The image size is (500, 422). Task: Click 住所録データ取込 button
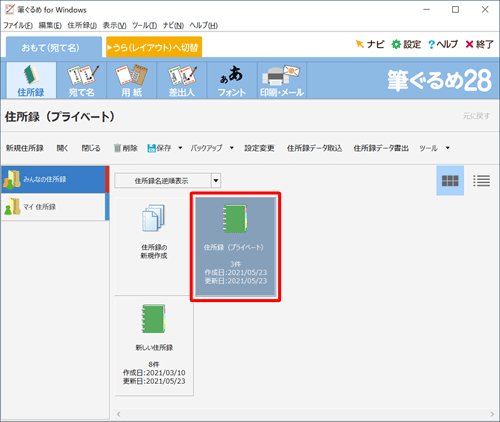[x=314, y=148]
